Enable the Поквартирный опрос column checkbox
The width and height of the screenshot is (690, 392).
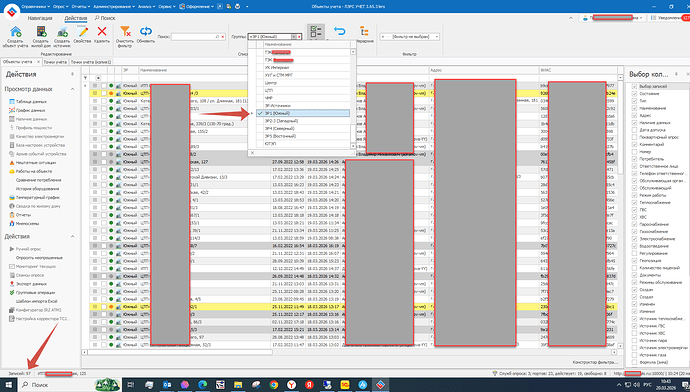634,137
